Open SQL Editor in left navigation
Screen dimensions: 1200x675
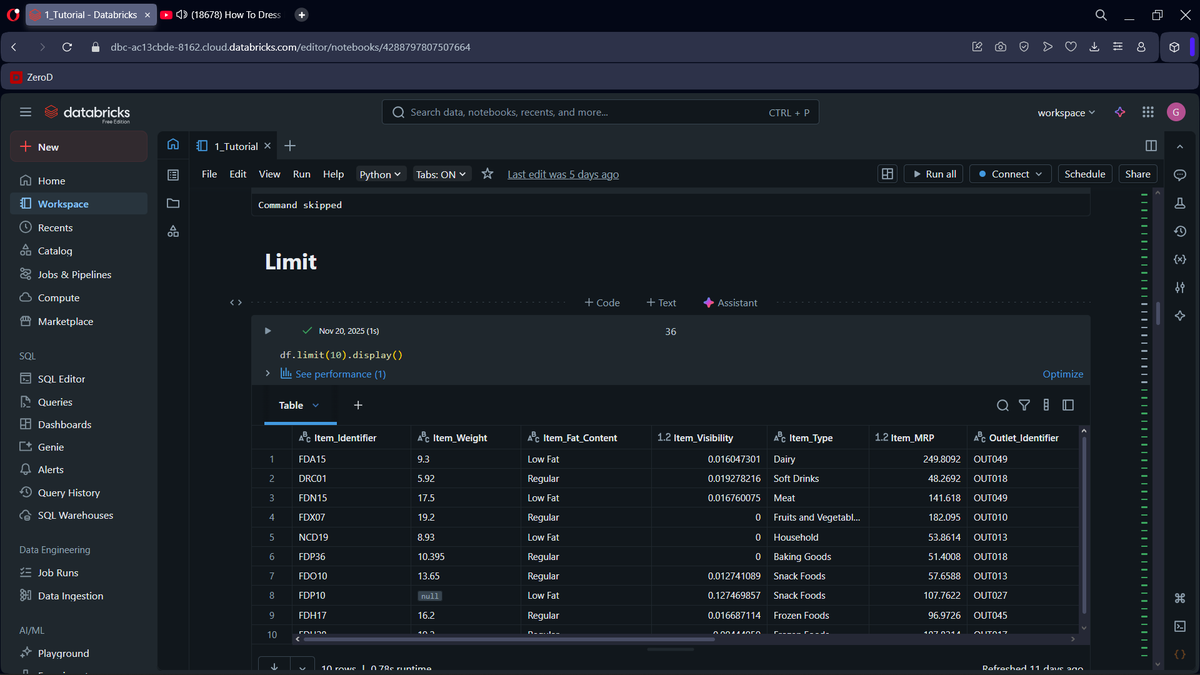[61, 379]
